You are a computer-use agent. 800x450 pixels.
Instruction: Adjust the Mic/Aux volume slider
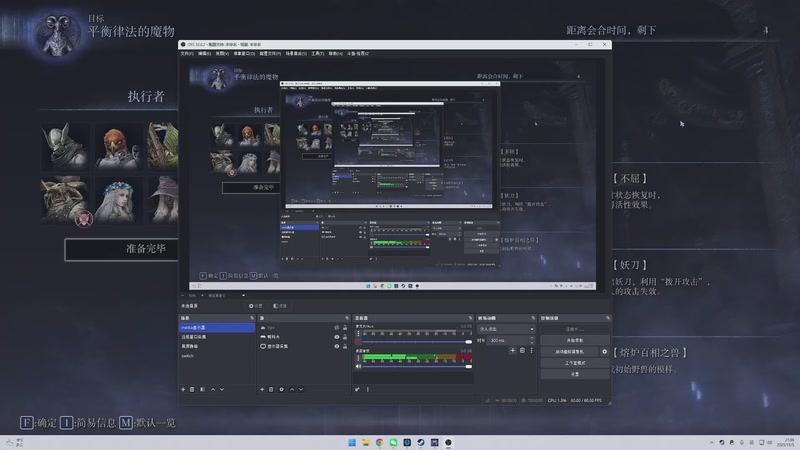[x=417, y=342]
